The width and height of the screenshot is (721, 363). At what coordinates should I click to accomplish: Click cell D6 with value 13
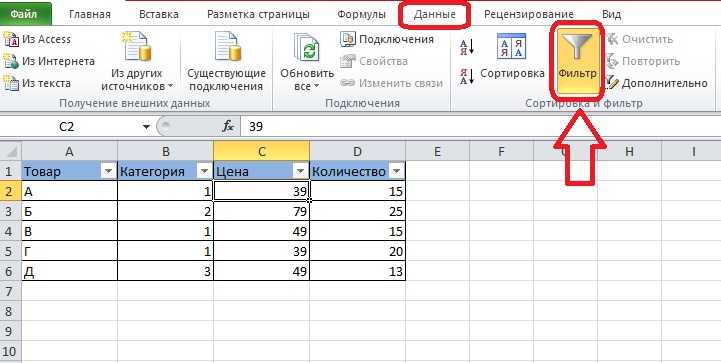pos(358,271)
